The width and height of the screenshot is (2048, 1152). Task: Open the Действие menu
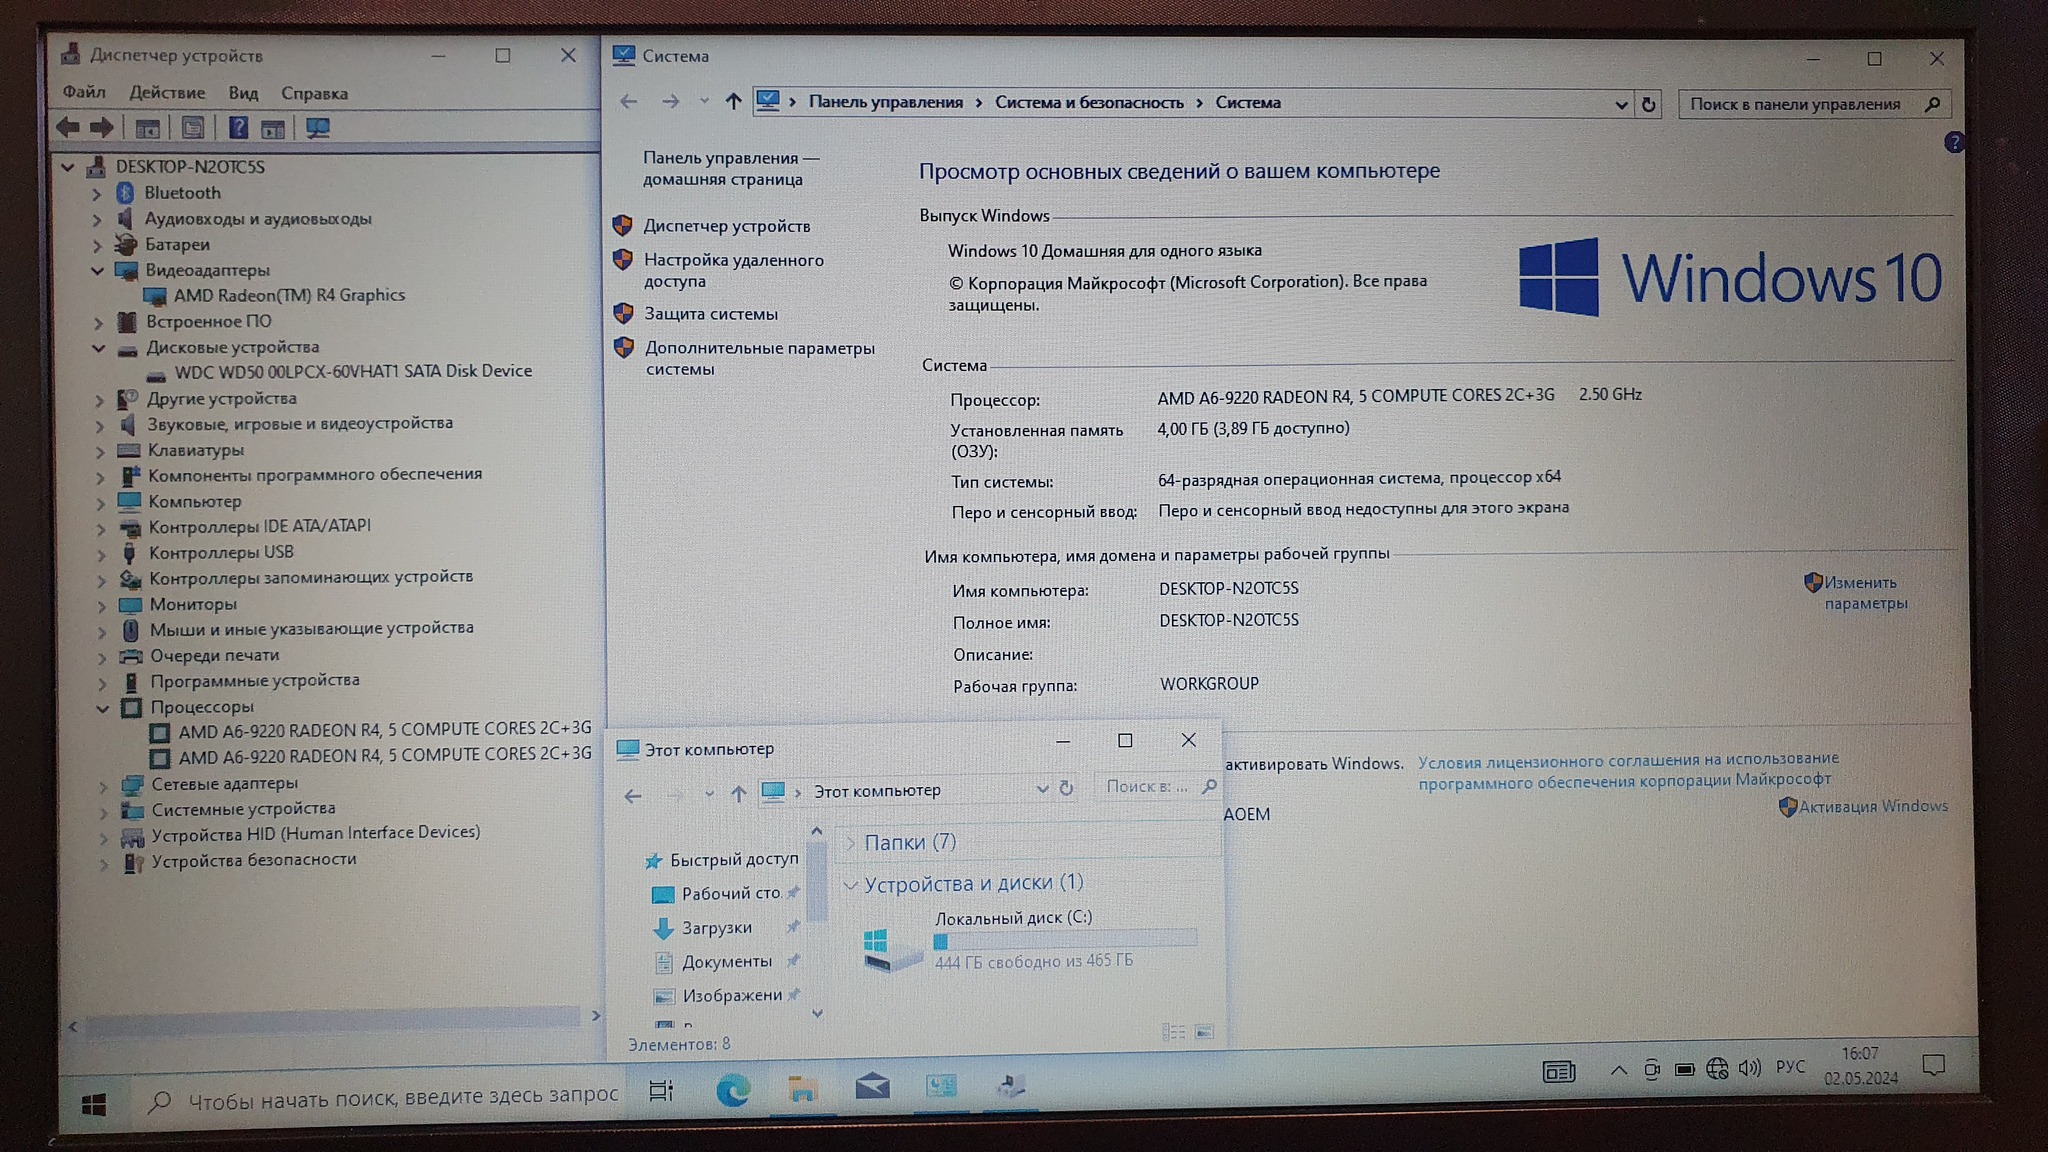tap(167, 93)
